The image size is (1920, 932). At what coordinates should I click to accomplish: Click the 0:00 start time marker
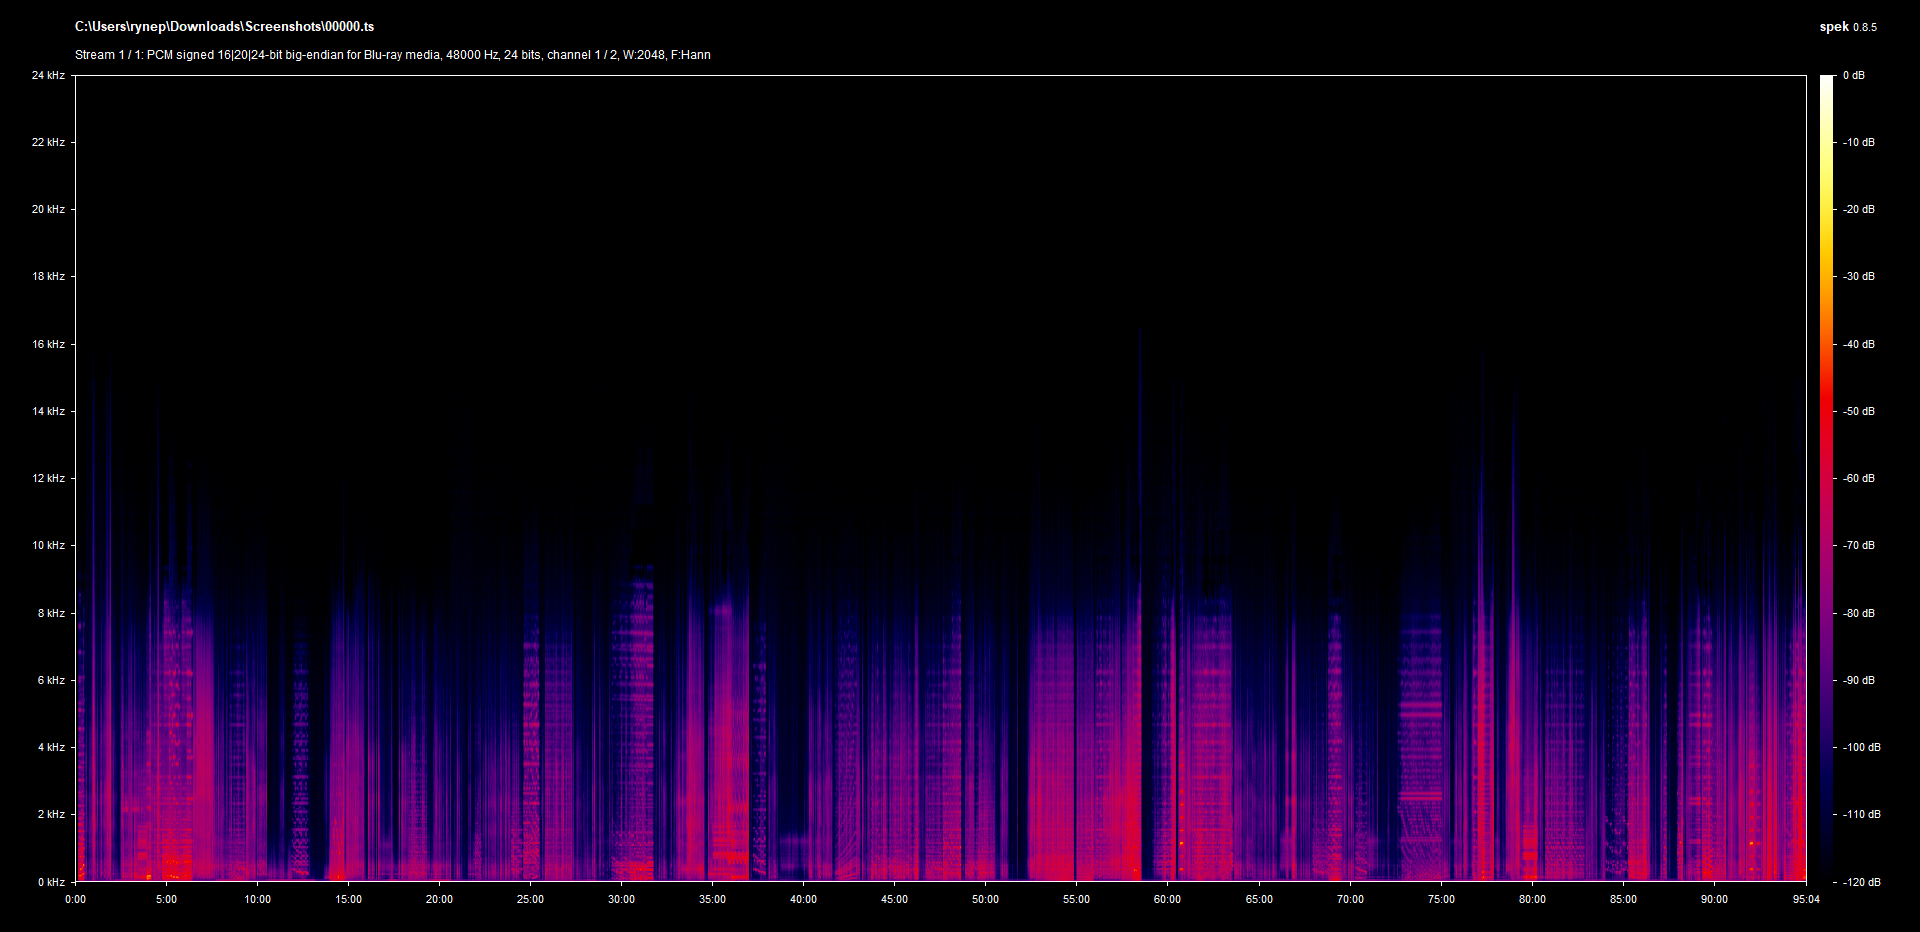click(x=76, y=899)
